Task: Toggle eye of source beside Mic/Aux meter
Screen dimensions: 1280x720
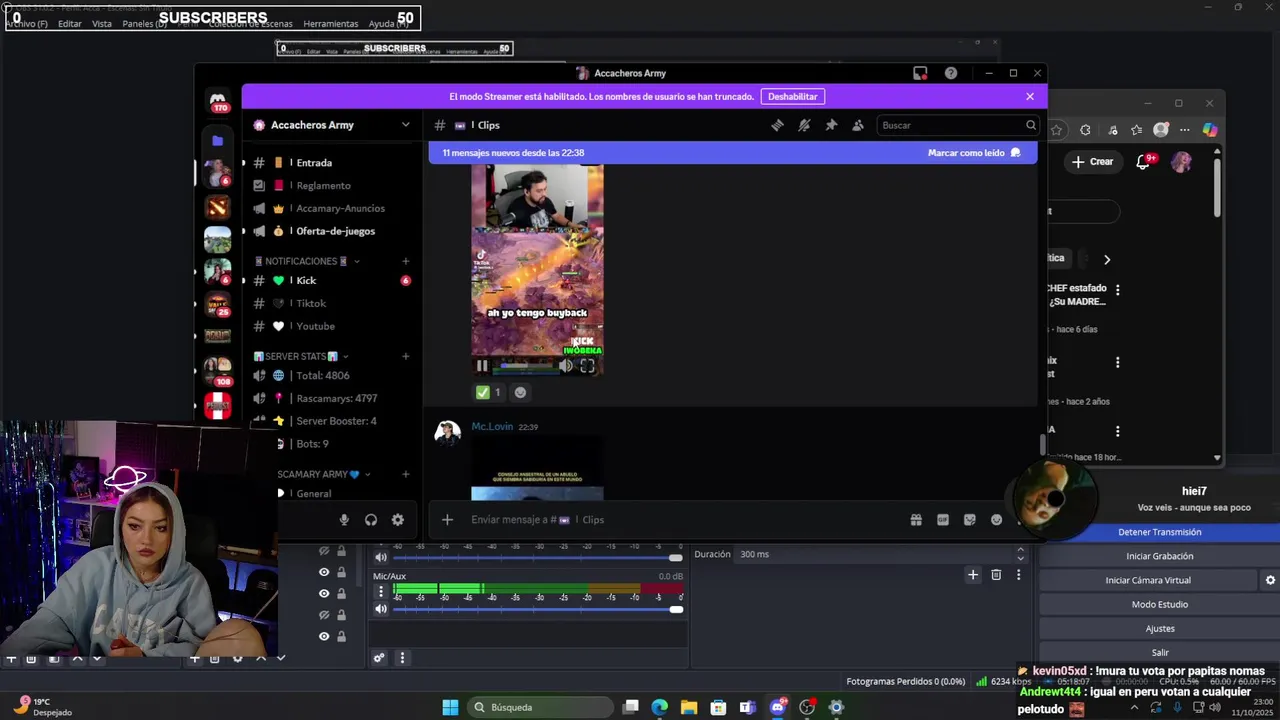Action: click(x=324, y=593)
